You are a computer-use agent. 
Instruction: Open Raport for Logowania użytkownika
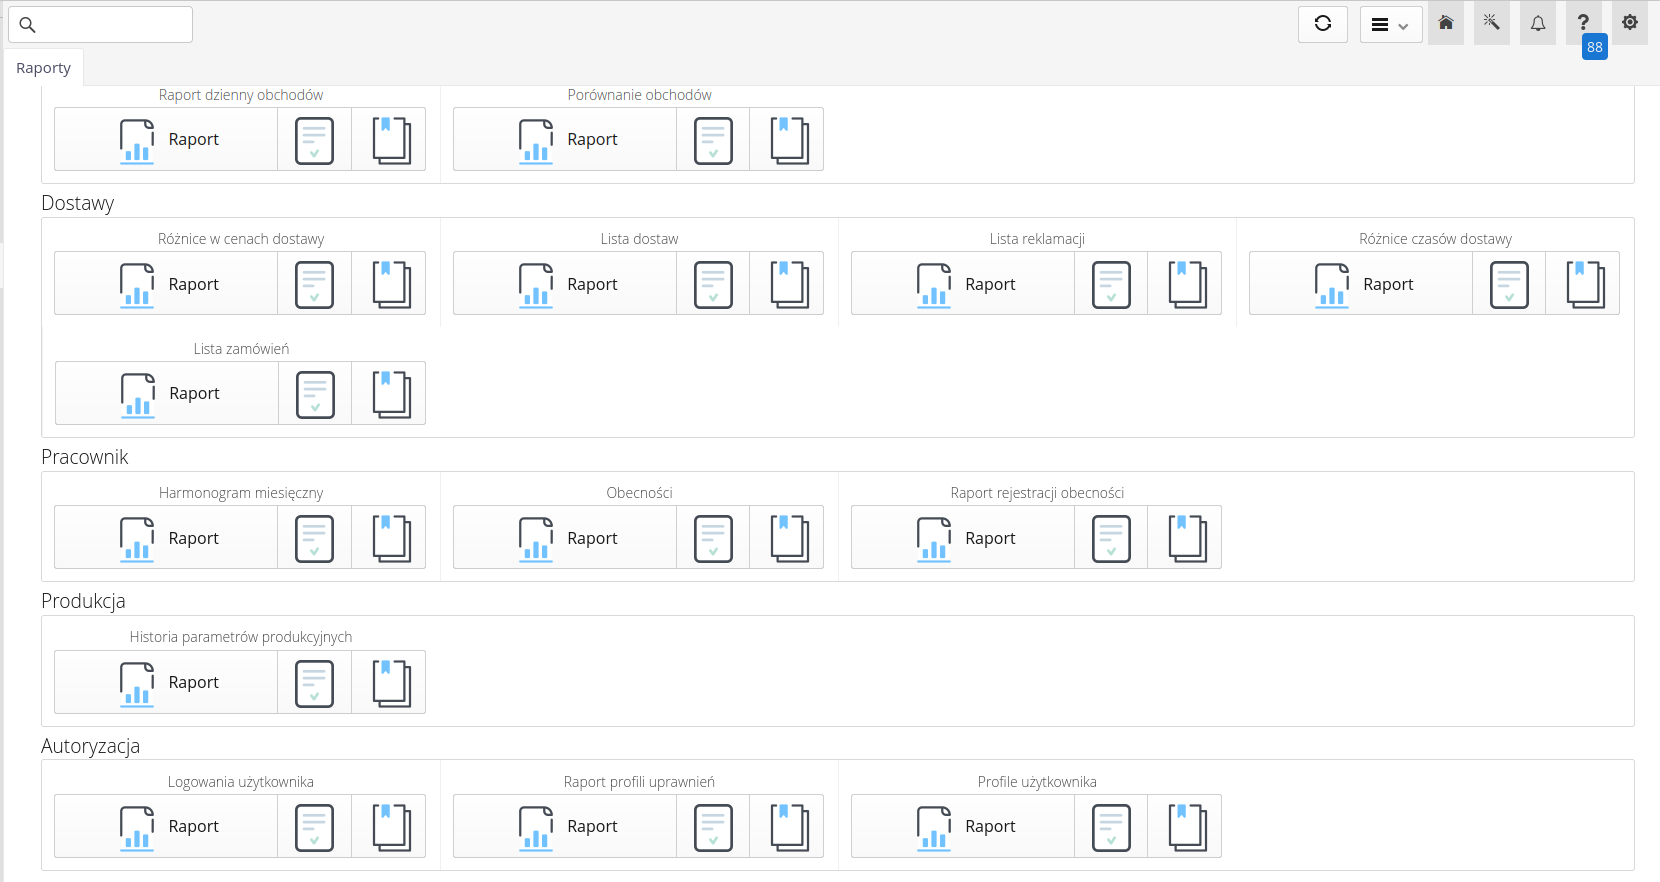click(166, 827)
